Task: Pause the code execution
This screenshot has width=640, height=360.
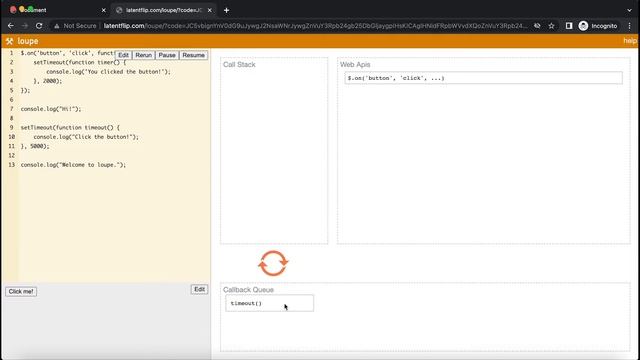Action: (167, 55)
